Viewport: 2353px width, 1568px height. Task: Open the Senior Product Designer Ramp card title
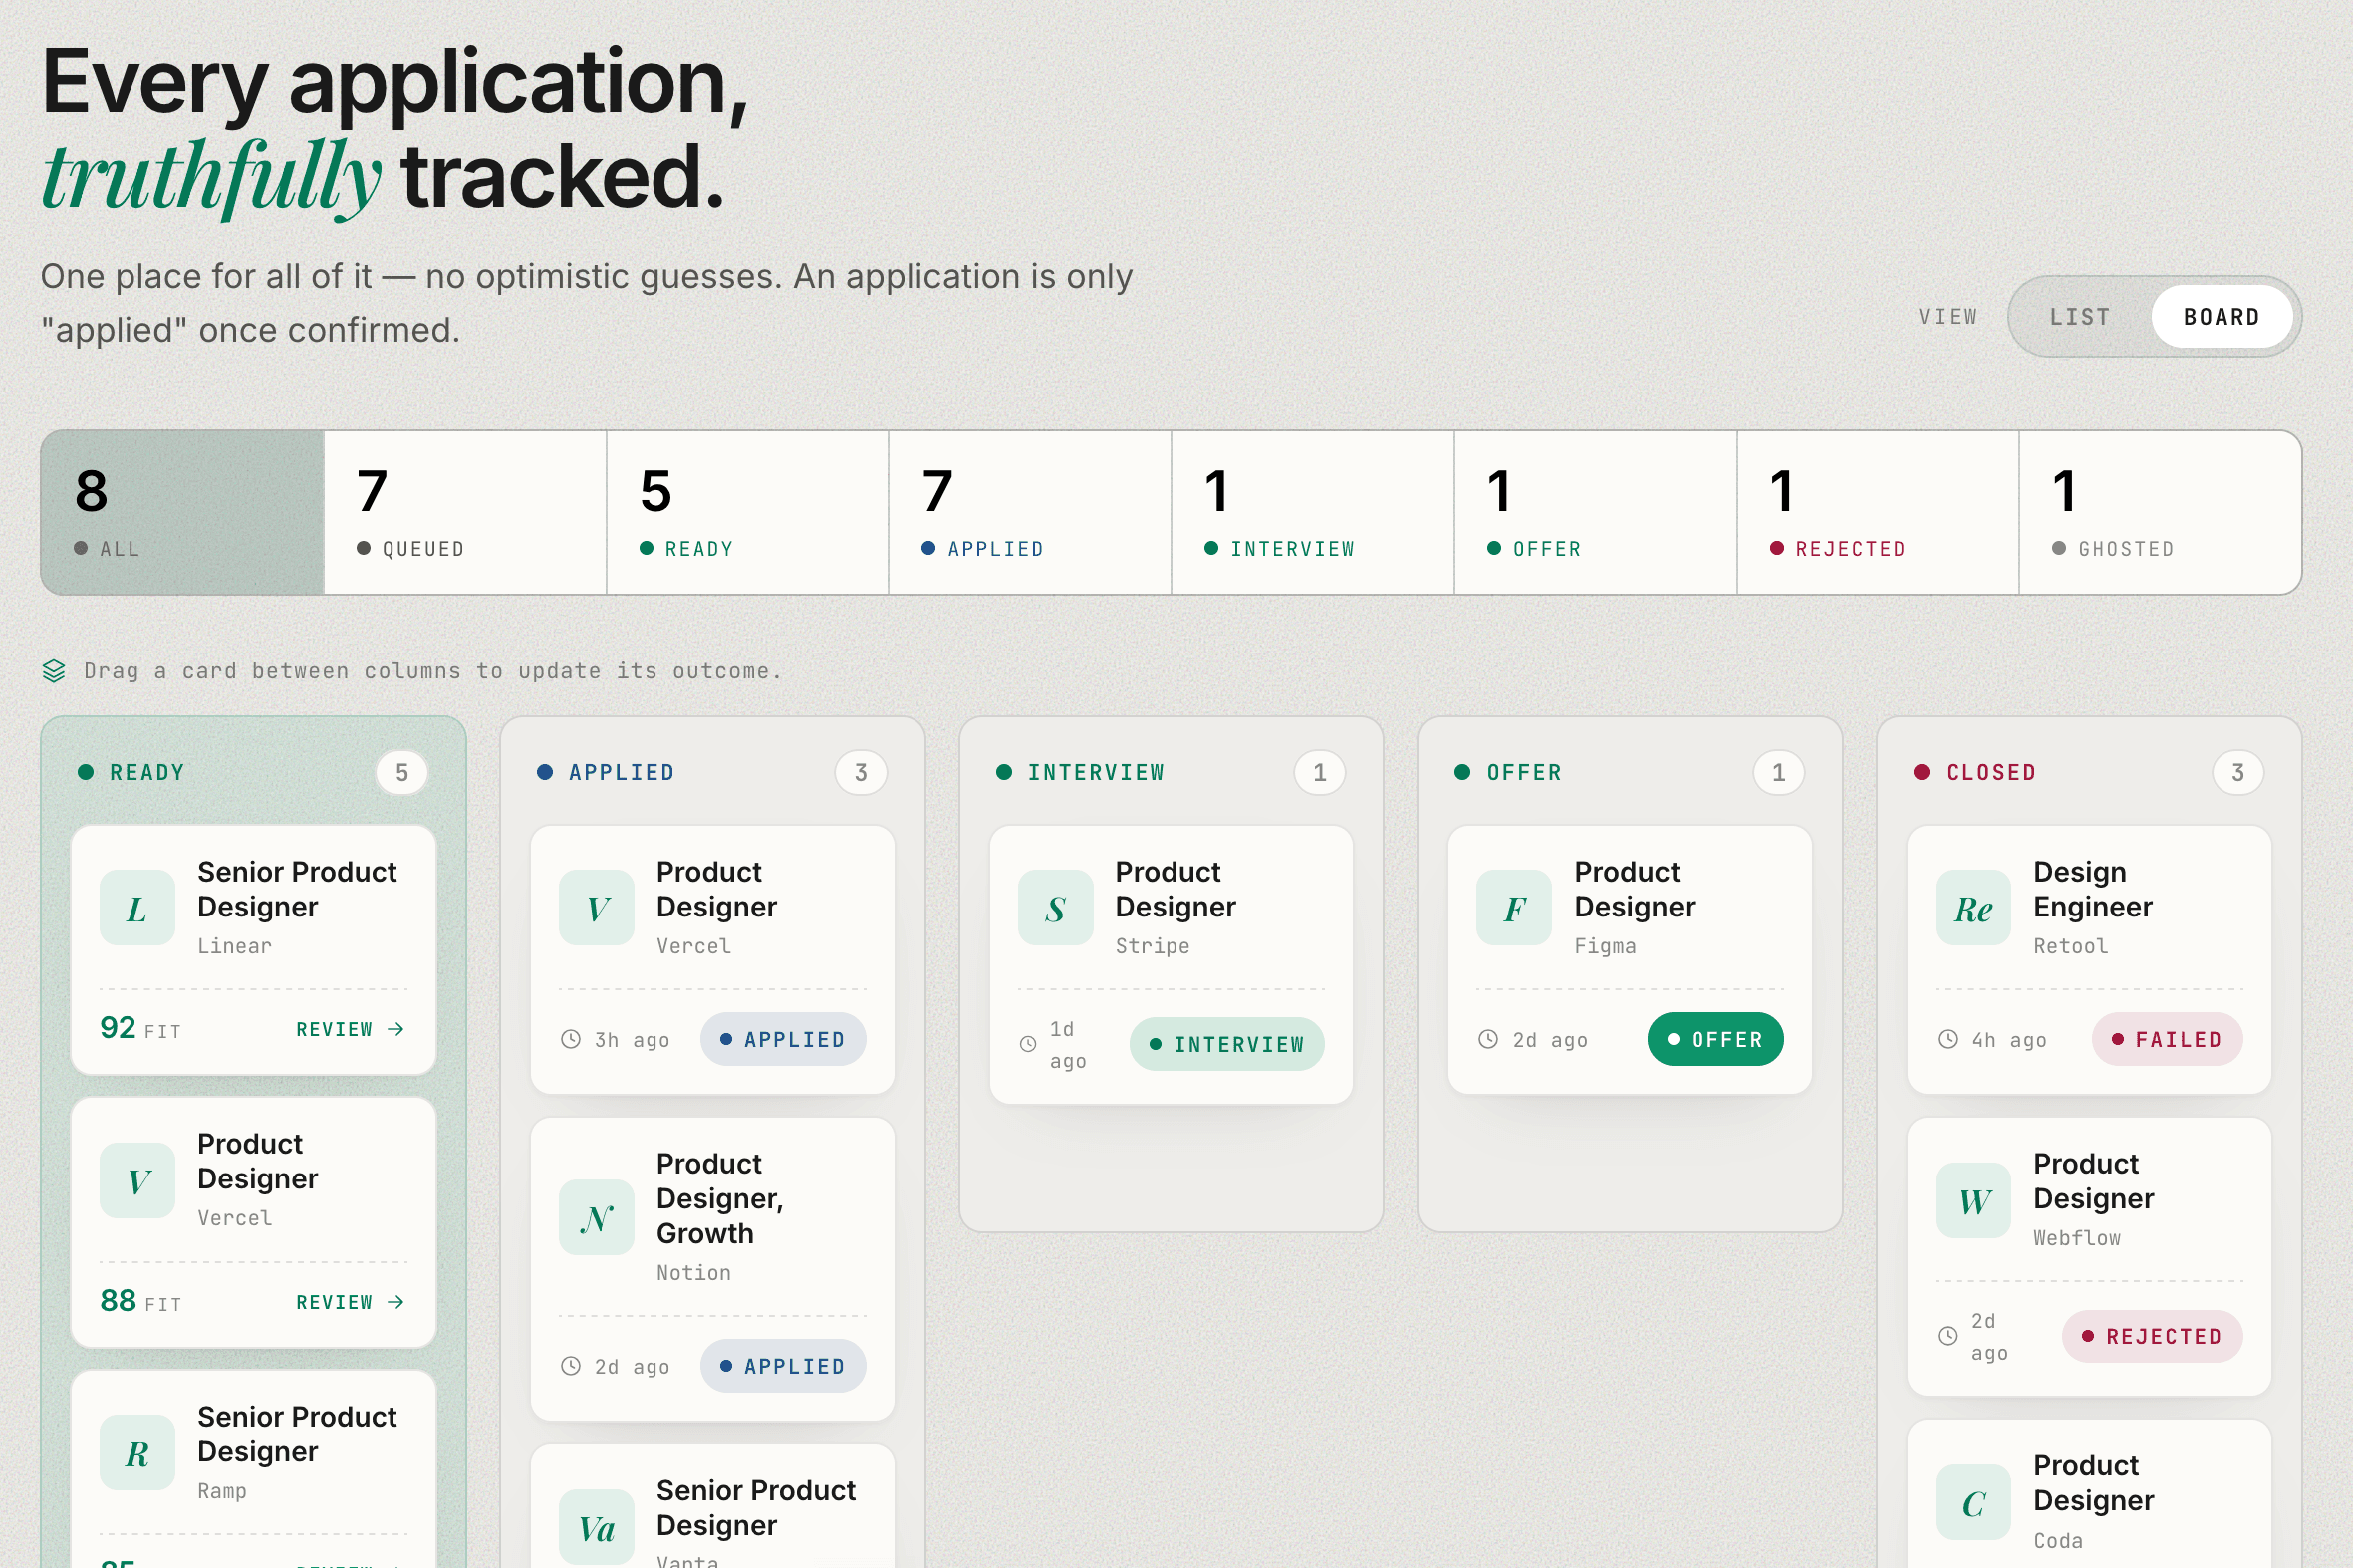pos(297,1434)
